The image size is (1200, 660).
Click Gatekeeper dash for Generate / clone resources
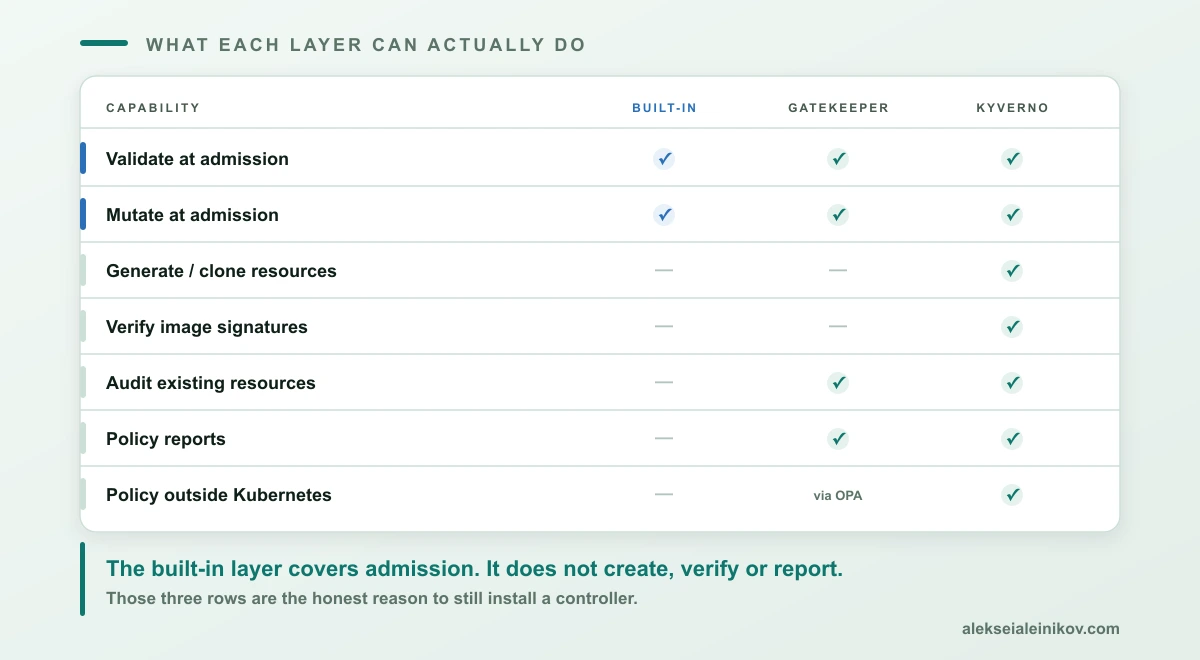838,270
